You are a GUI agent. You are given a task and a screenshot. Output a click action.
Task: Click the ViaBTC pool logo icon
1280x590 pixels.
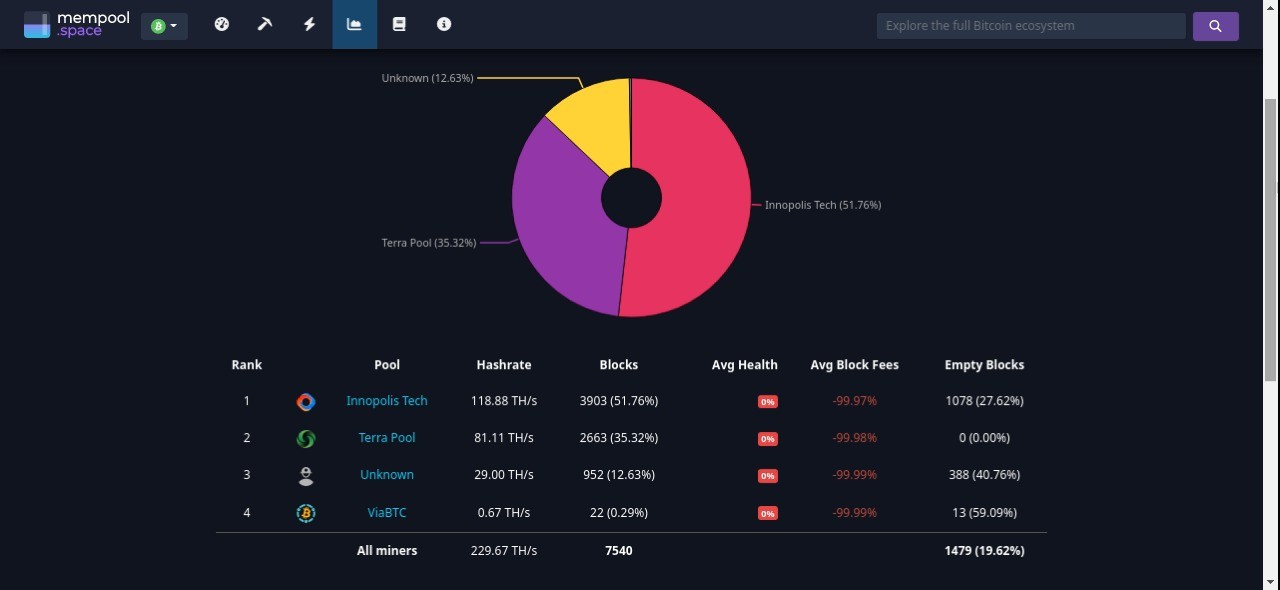pos(306,513)
